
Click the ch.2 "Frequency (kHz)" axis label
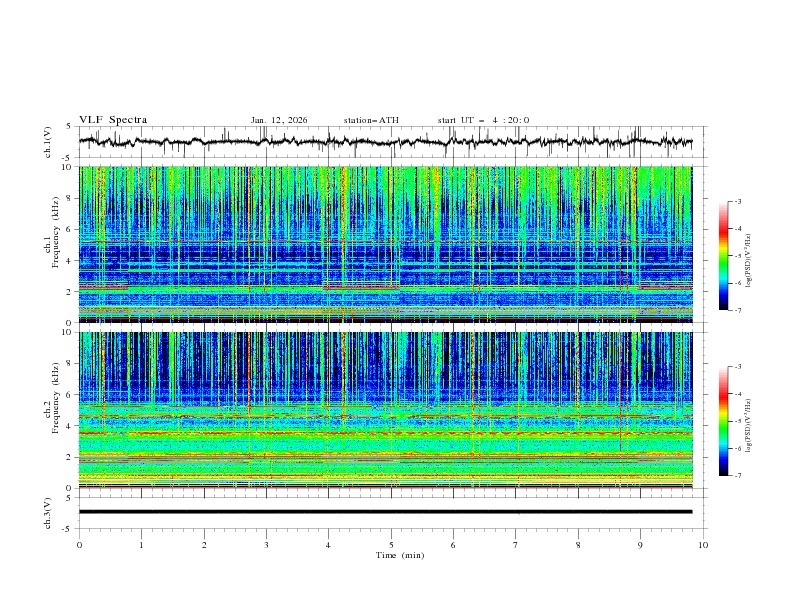click(56, 398)
